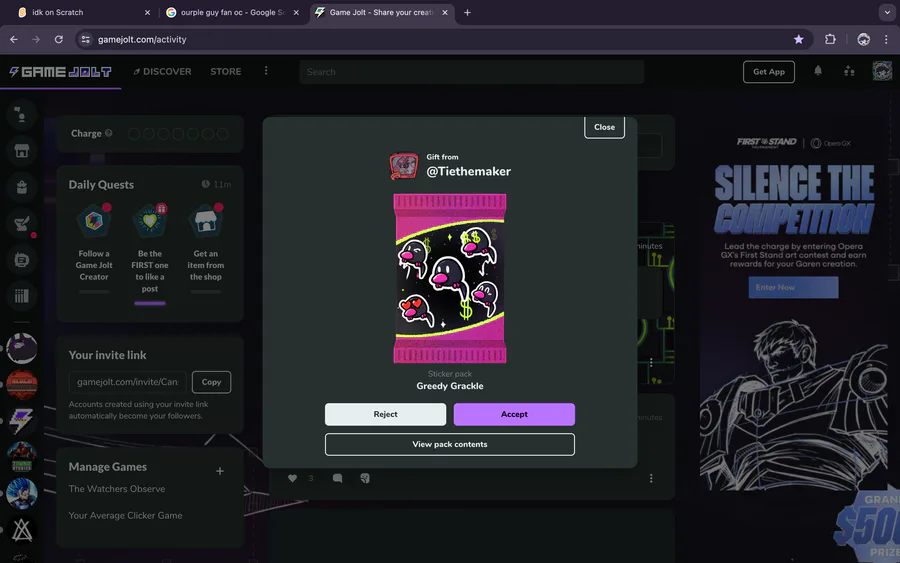The height and width of the screenshot is (563, 900).
Task: Click the gamejolt.com/activity address bar
Action: [442, 39]
